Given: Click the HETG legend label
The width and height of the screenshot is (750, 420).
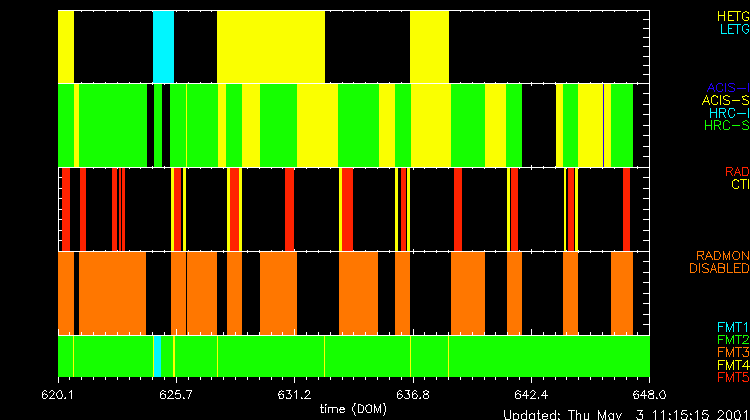Looking at the screenshot, I should [733, 17].
